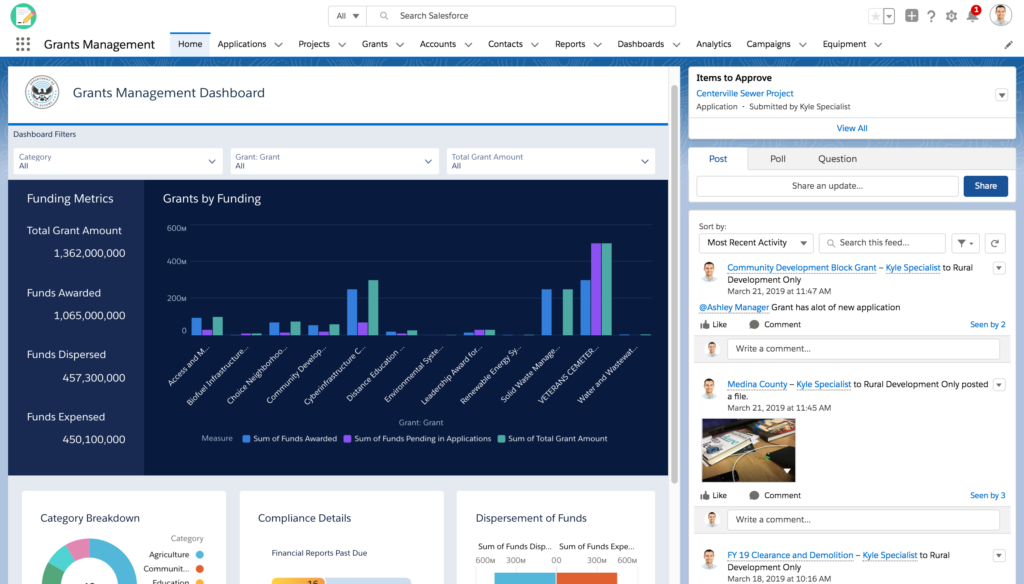Like the Community Development Block Grant post

(x=713, y=325)
